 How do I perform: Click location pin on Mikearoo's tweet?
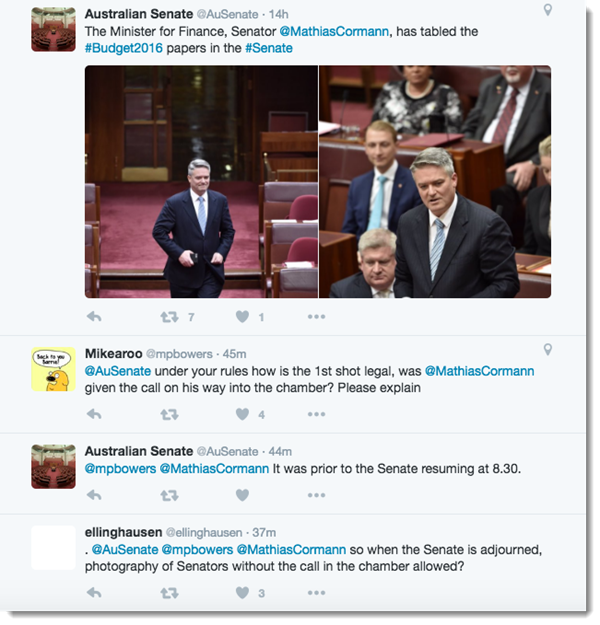(548, 350)
